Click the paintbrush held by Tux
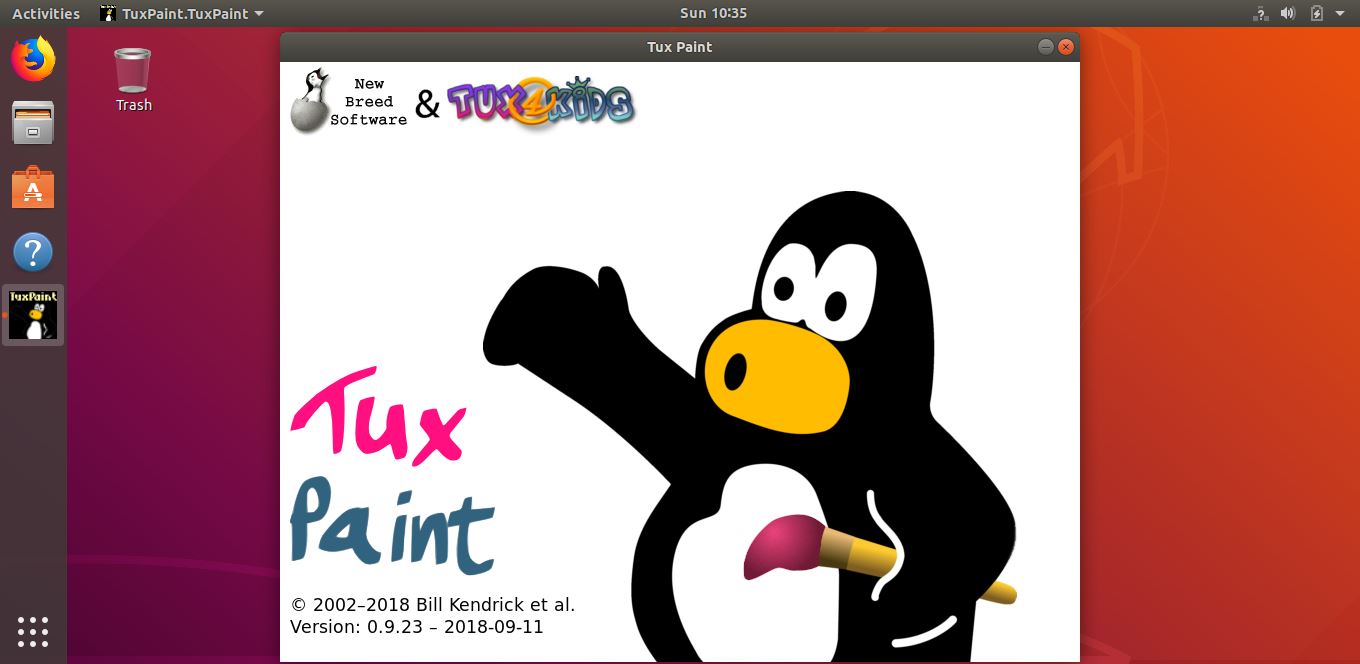 [880, 557]
